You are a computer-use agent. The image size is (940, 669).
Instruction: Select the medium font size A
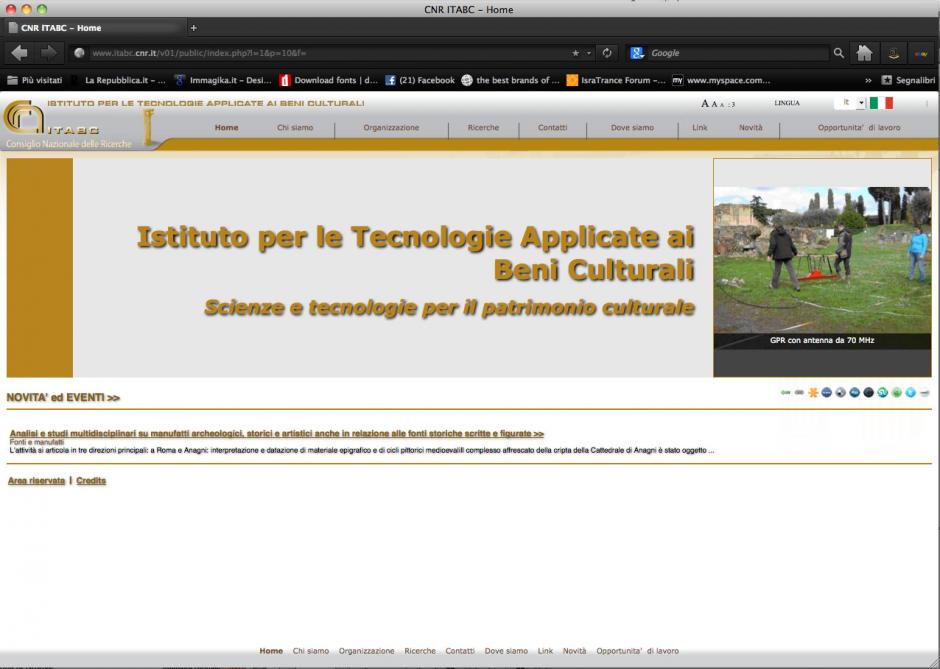714,104
